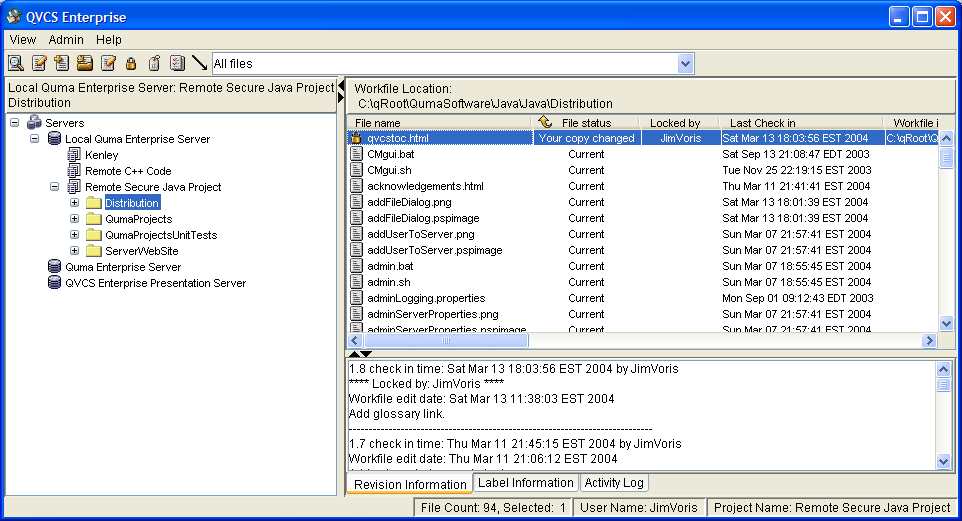Click the locked file icon beside qvcstoc.html
The height and width of the screenshot is (521, 962).
356,138
